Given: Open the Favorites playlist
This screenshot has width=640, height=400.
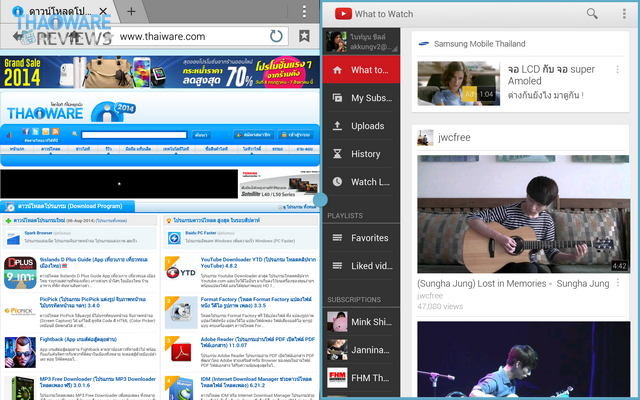Looking at the screenshot, I should [x=361, y=238].
